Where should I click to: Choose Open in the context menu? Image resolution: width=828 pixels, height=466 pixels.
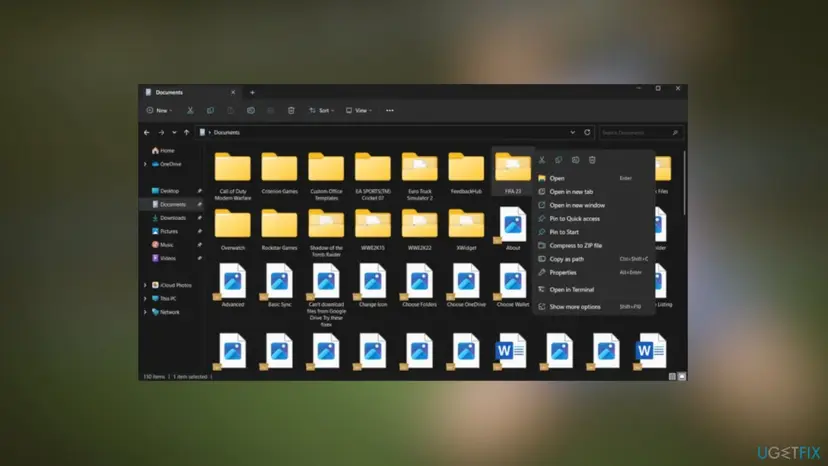coord(594,179)
